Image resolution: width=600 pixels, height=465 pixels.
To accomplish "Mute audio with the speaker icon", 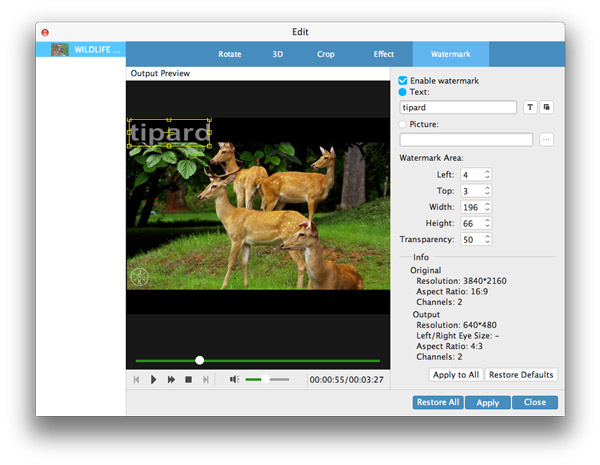I will pos(234,379).
